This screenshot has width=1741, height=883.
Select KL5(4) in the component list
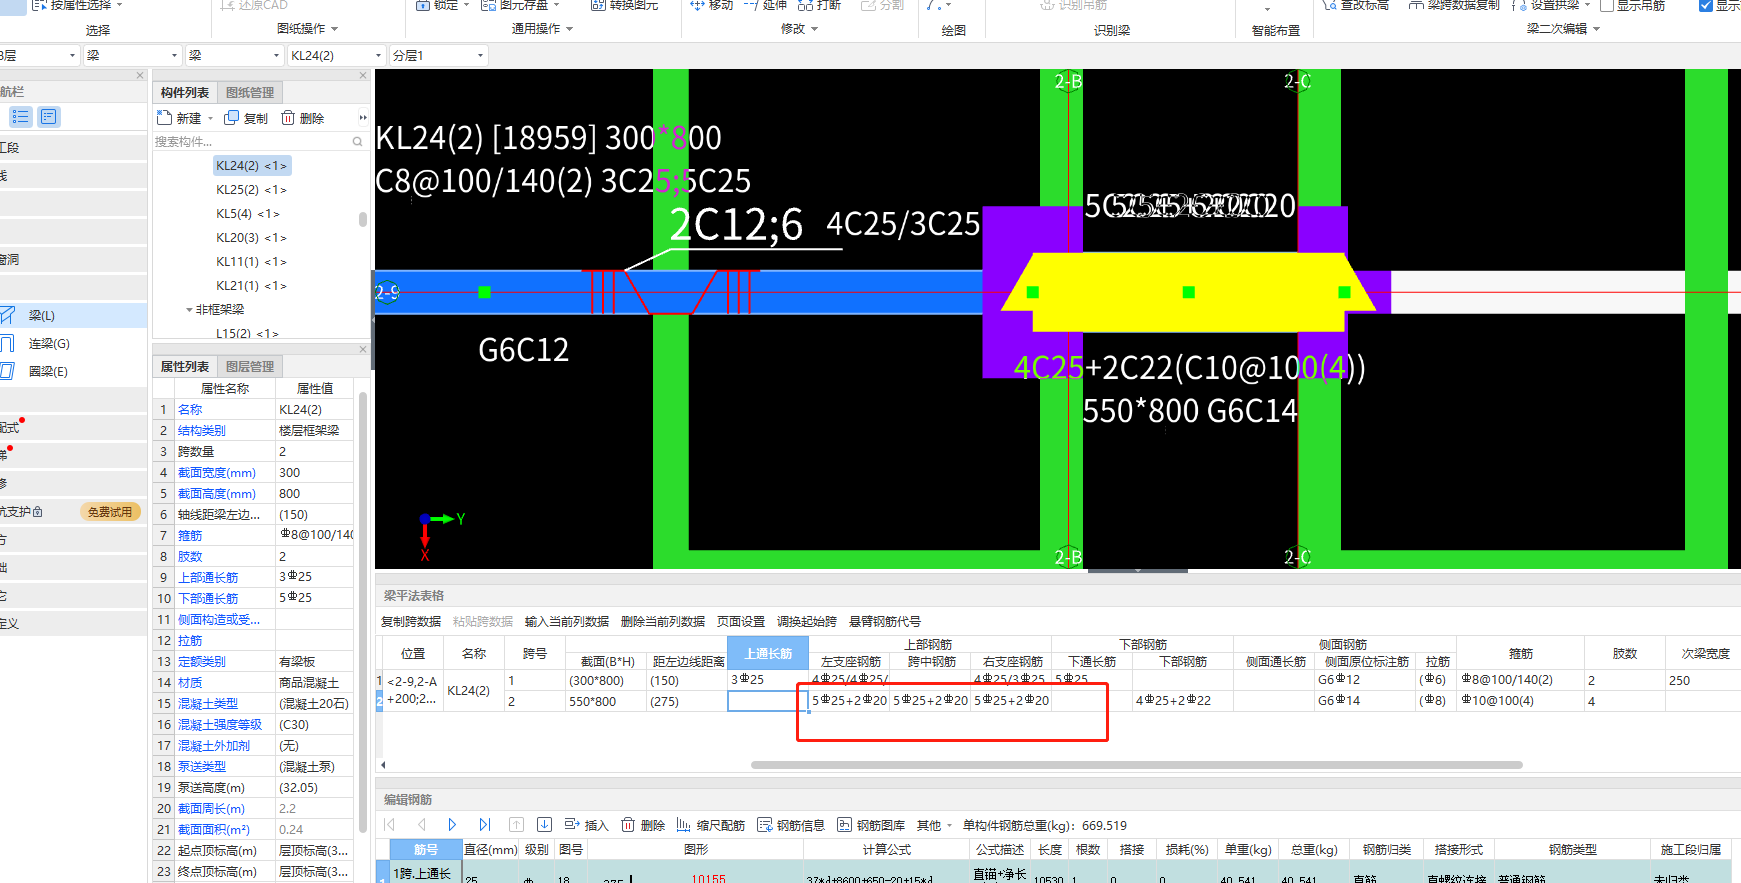[248, 214]
